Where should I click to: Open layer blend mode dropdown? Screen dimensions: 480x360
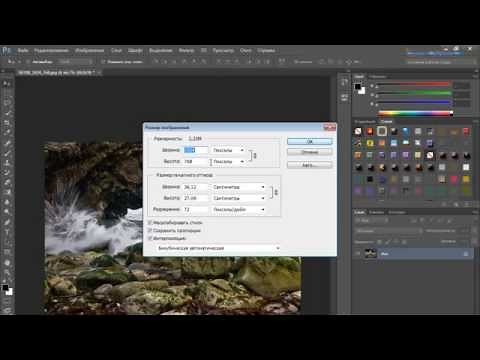pos(389,231)
